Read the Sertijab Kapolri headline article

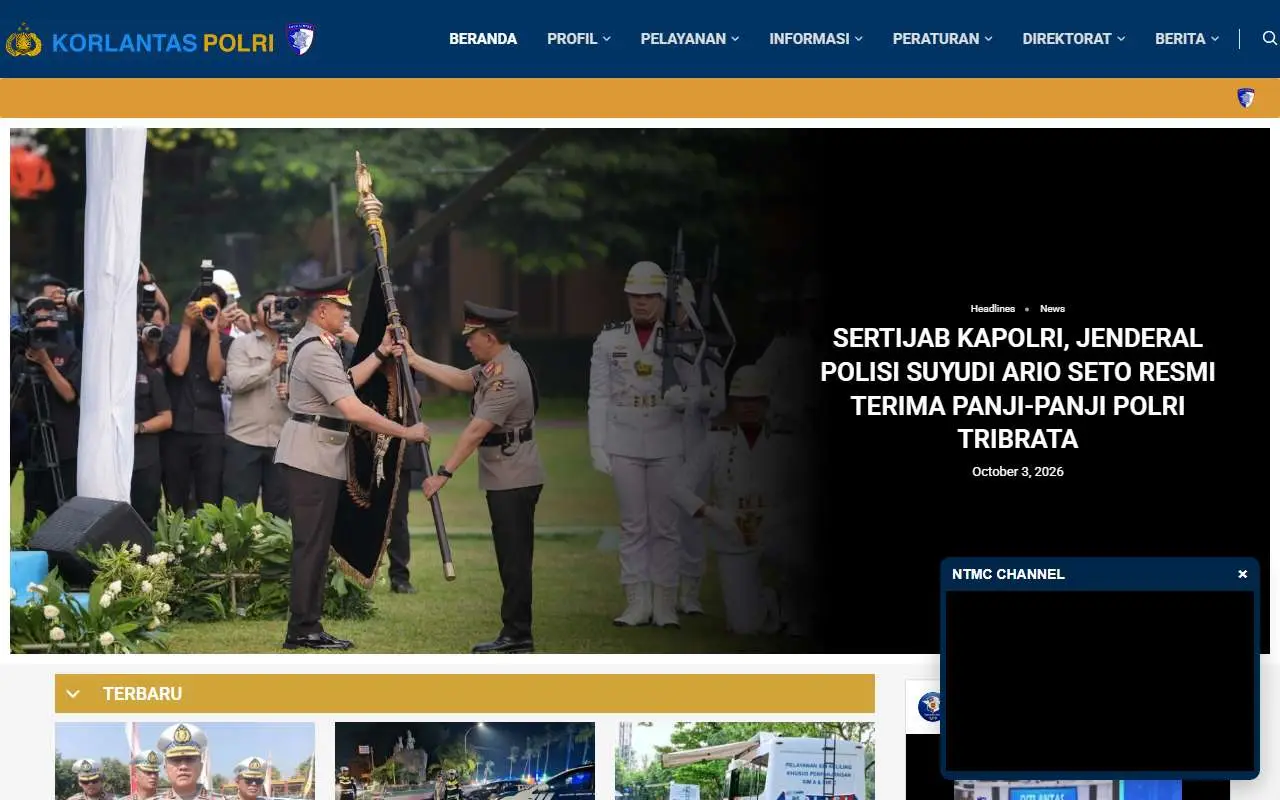pyautogui.click(x=1018, y=388)
